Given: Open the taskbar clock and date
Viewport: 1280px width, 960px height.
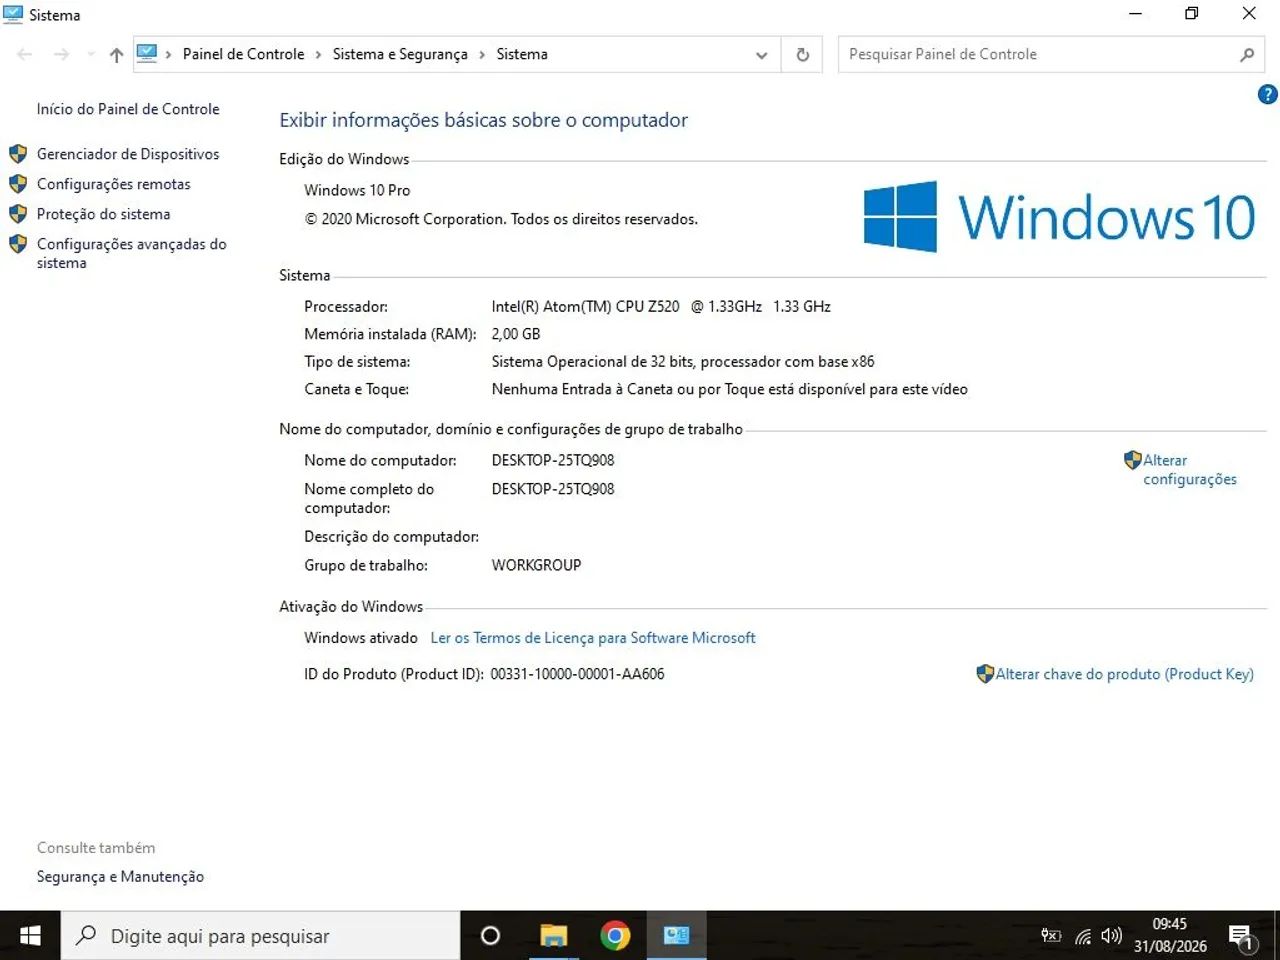Looking at the screenshot, I should 1170,936.
